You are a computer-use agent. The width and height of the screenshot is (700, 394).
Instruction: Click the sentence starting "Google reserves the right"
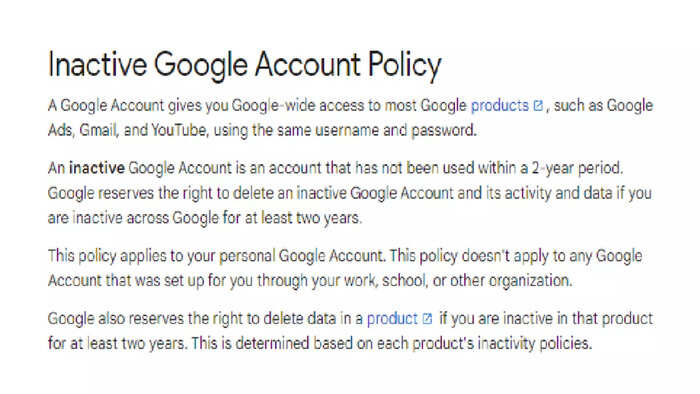coord(350,206)
